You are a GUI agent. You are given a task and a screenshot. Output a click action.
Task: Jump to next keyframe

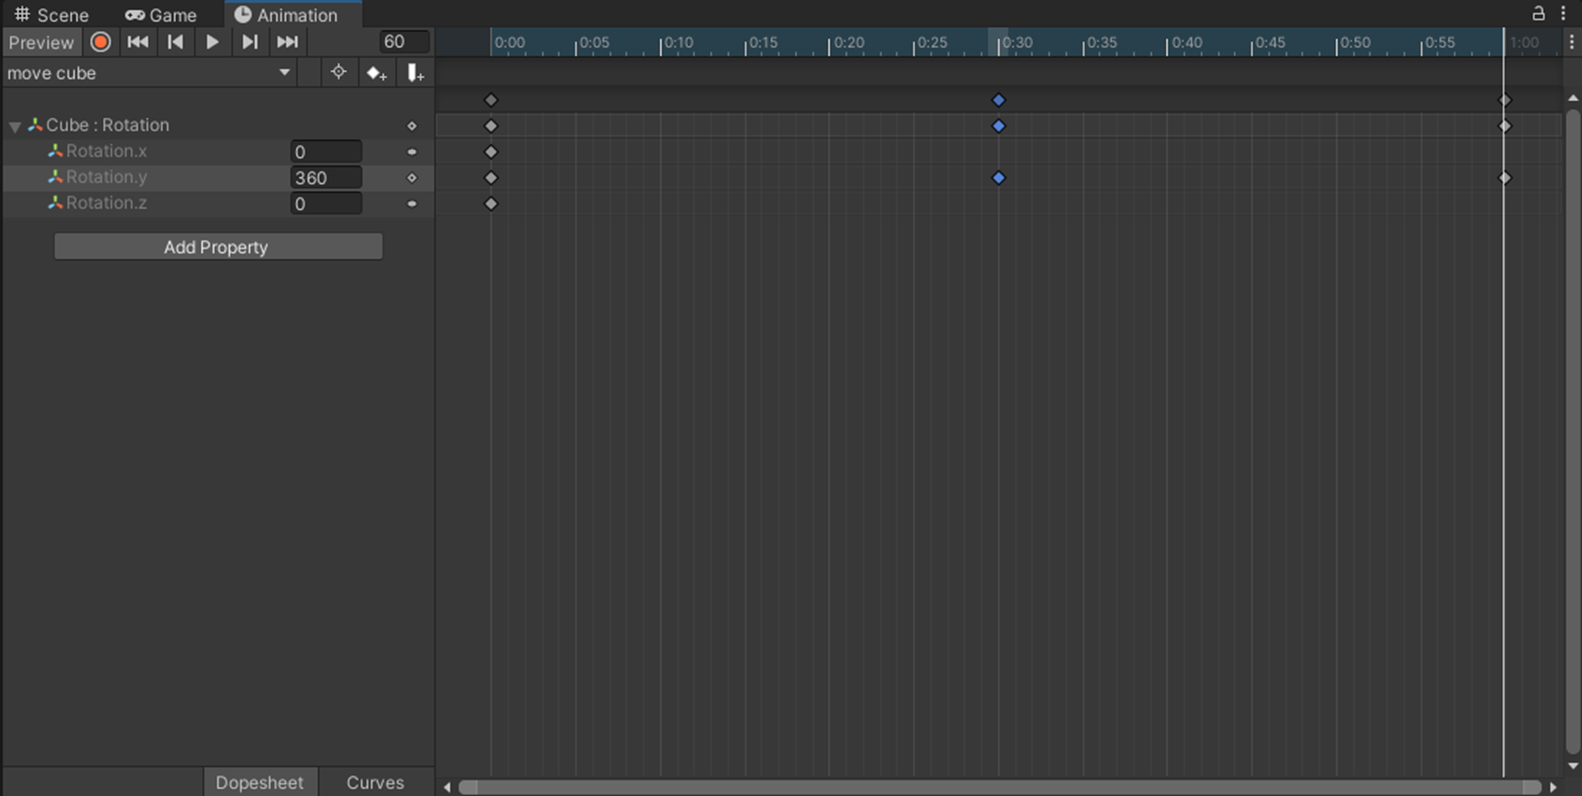tap(249, 42)
